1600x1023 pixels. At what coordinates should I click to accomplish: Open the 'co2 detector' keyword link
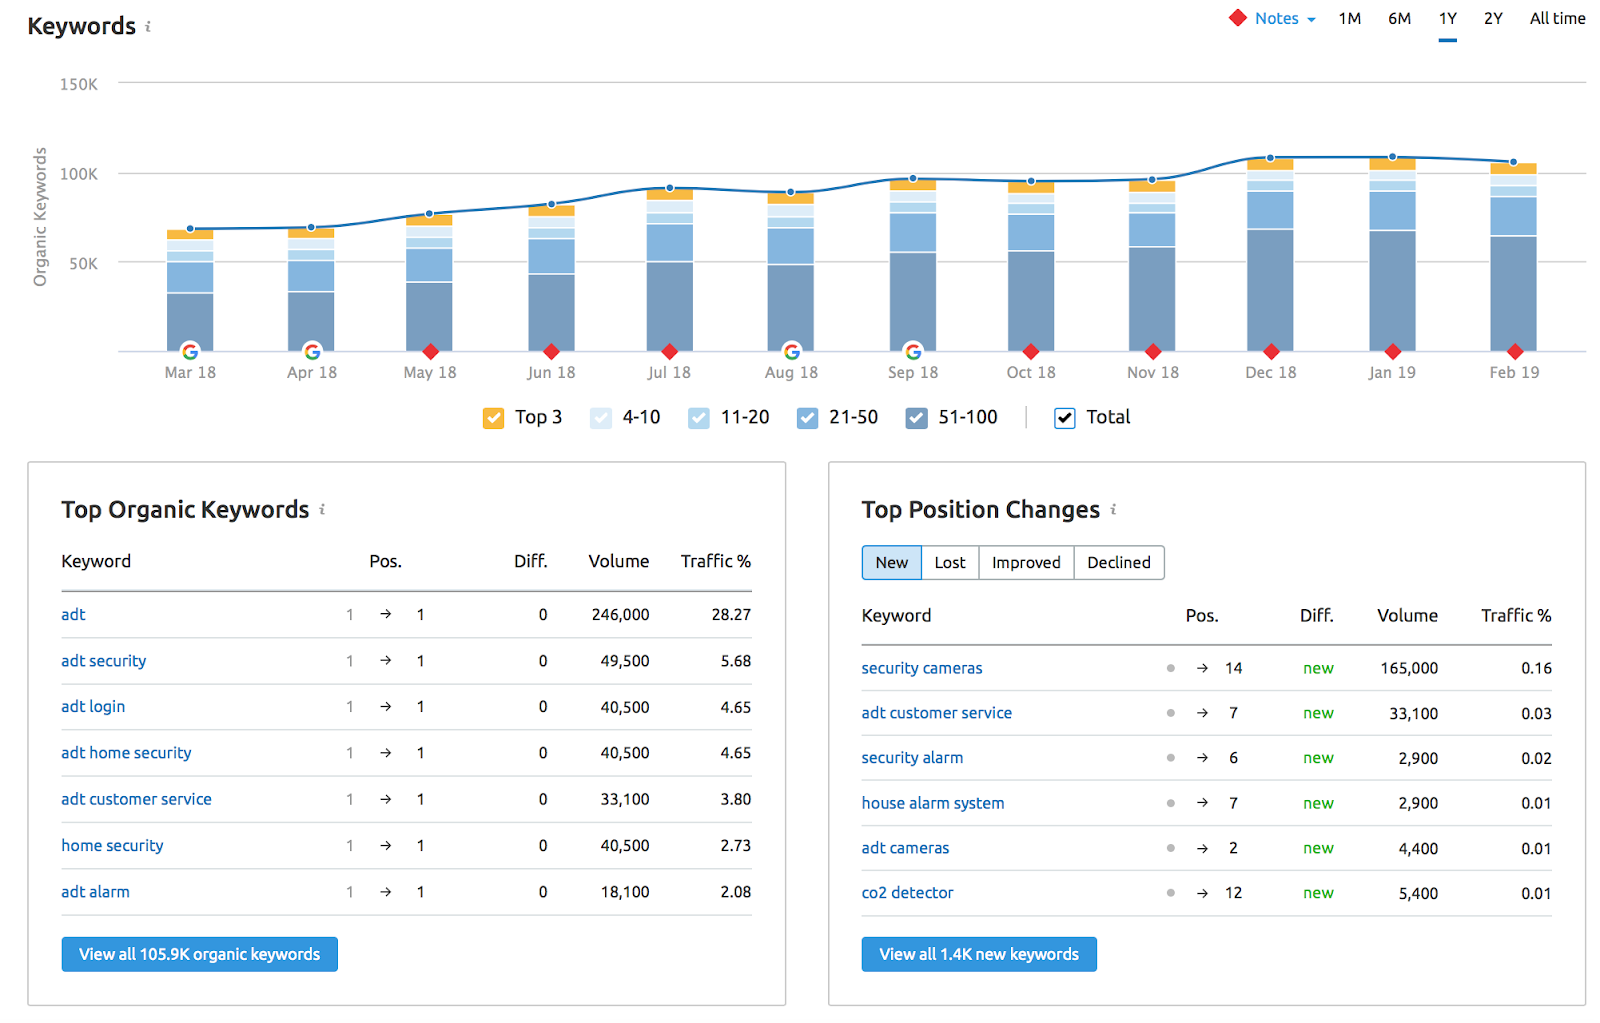click(907, 893)
